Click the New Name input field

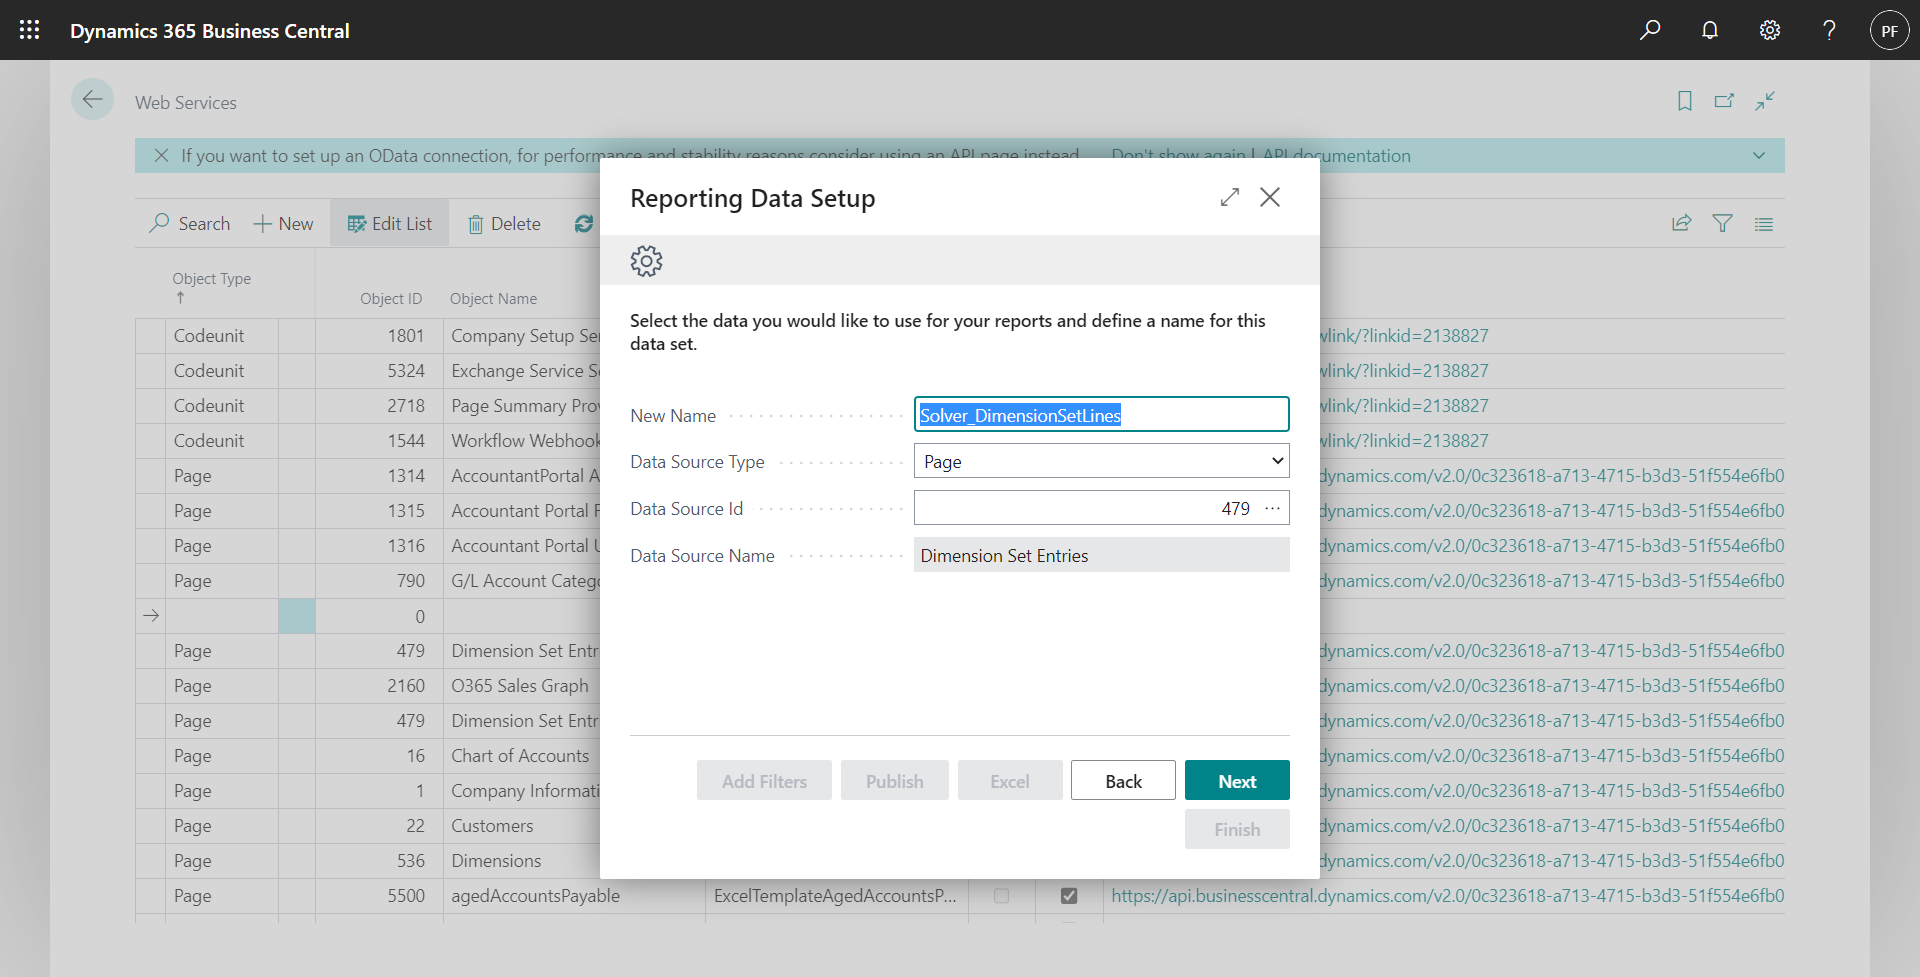coord(1101,415)
